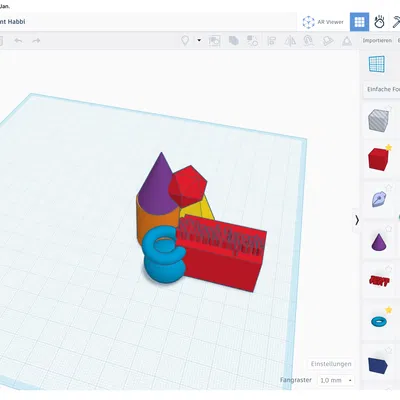
Task: Select the lower blue torus ring
Action: [165, 272]
